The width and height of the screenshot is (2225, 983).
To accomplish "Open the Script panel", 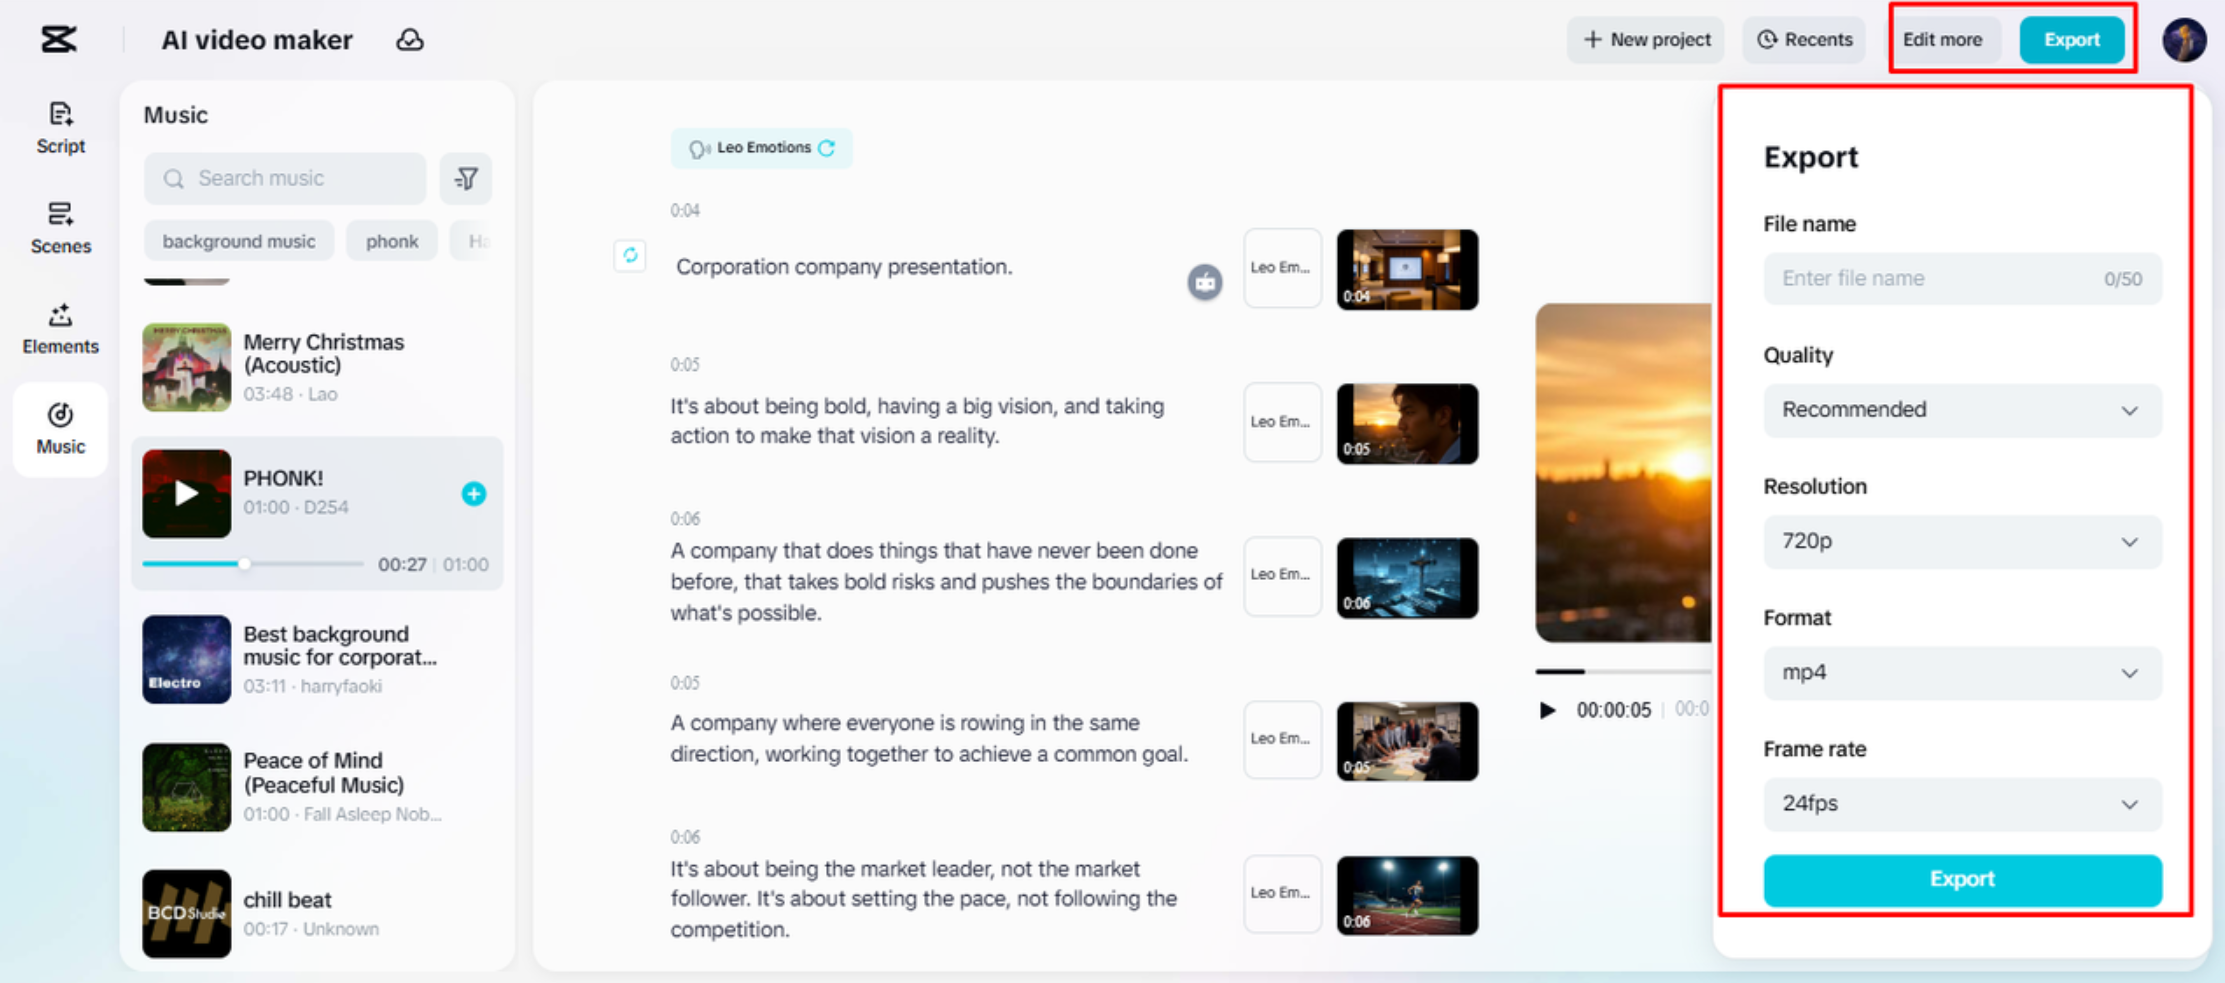I will [60, 130].
